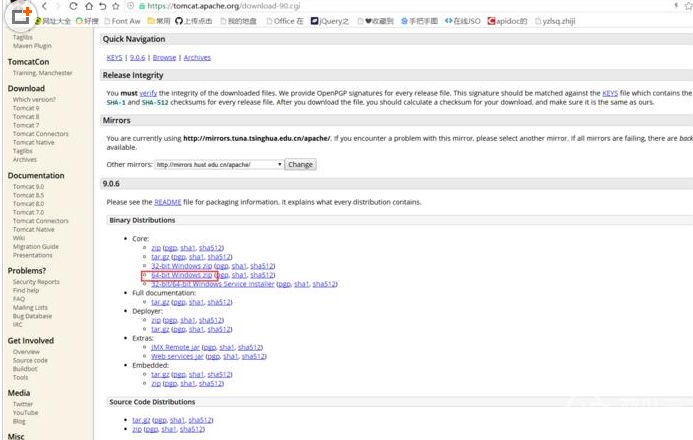Download the Core tar.gz link
The width and height of the screenshot is (693, 440).
coord(160,257)
